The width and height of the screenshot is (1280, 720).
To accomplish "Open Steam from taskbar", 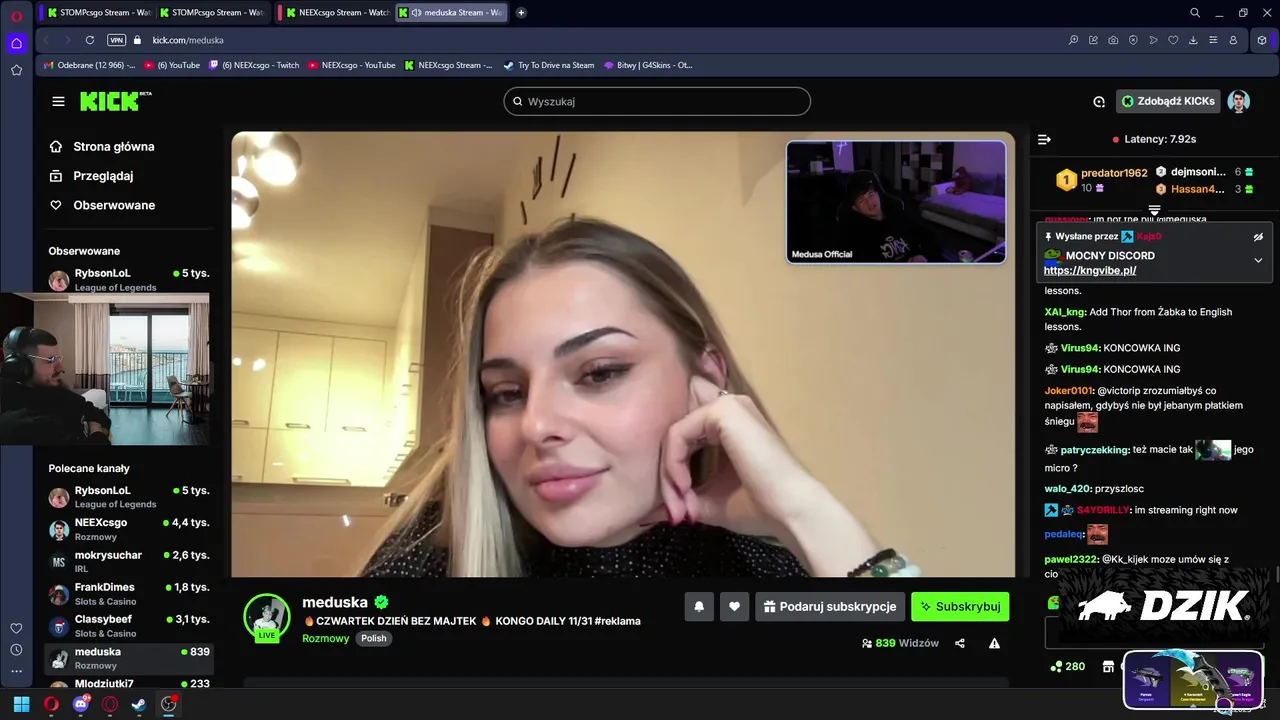I will point(139,704).
